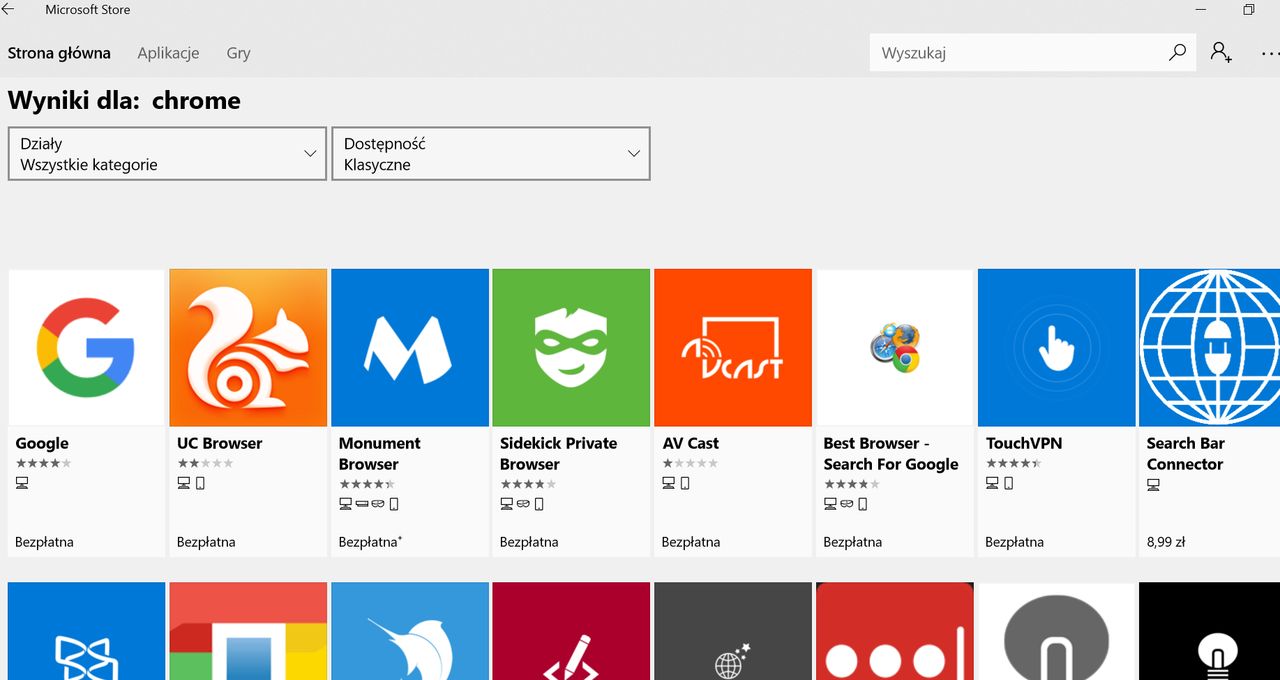This screenshot has height=680, width=1280.
Task: Click the Monument Browser title
Action: point(379,453)
